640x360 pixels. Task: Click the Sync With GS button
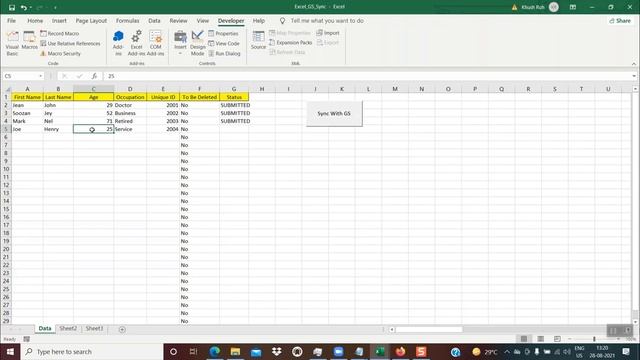334,113
